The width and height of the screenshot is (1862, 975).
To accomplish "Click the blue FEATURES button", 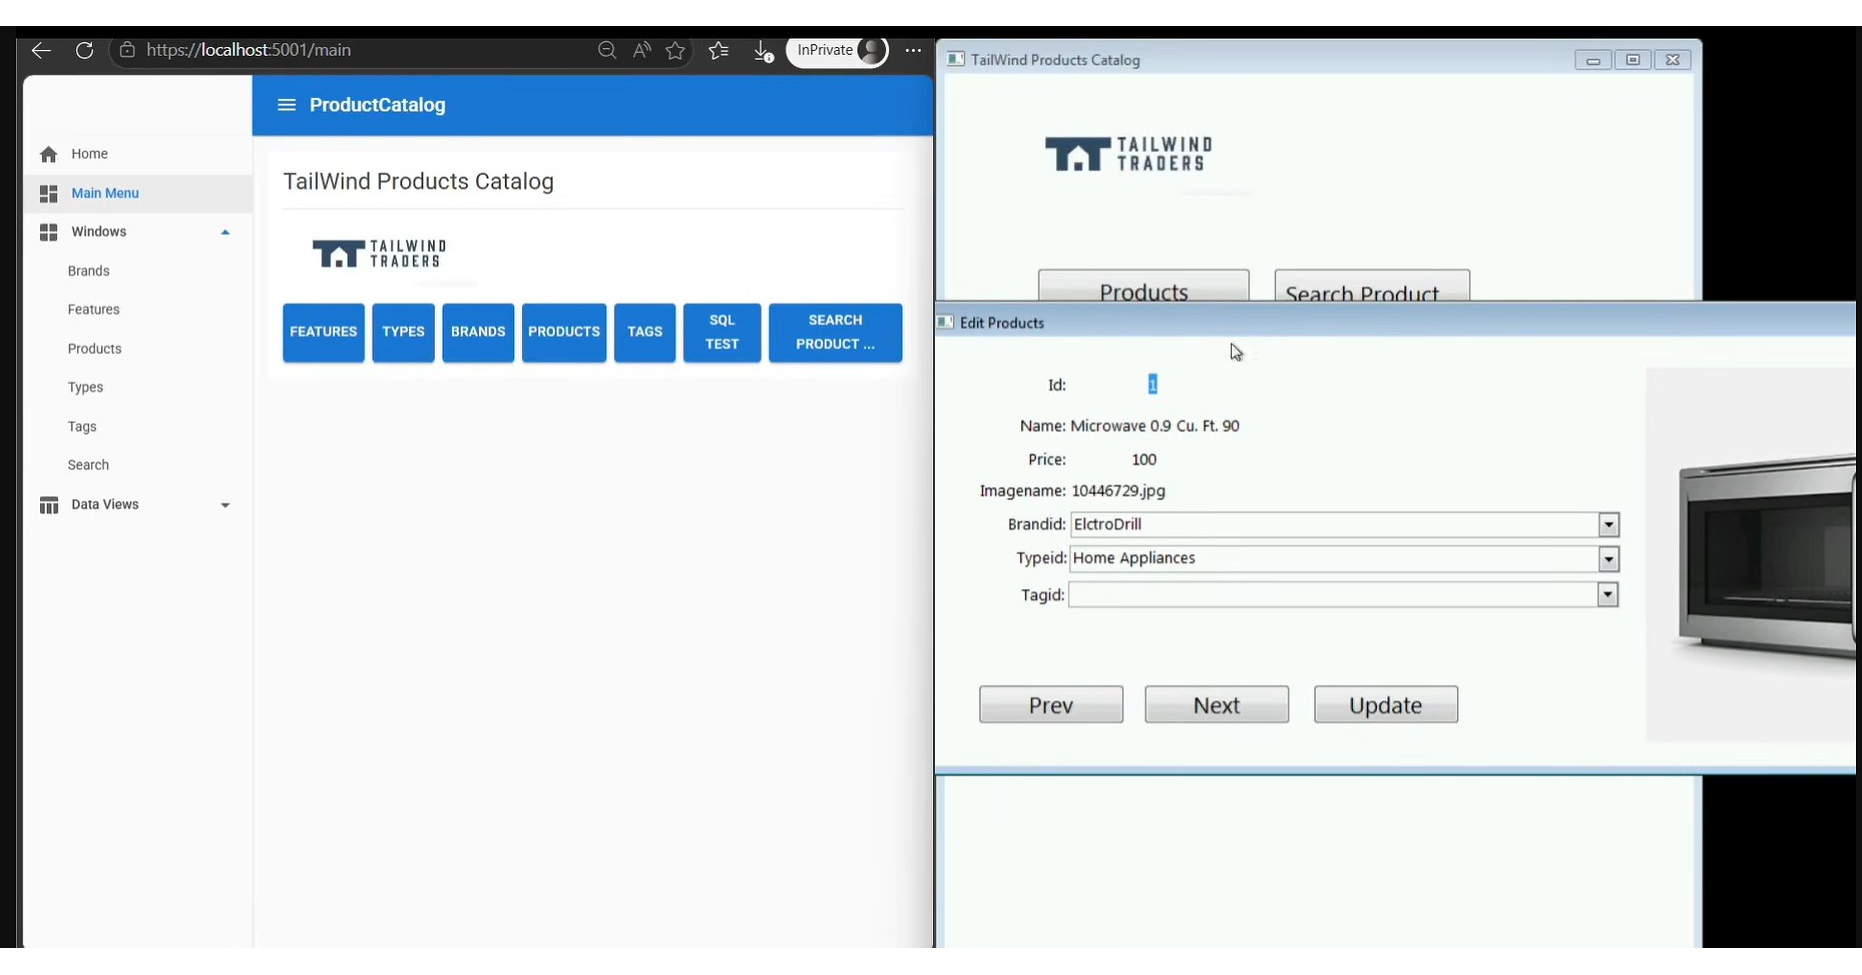I will coord(323,332).
